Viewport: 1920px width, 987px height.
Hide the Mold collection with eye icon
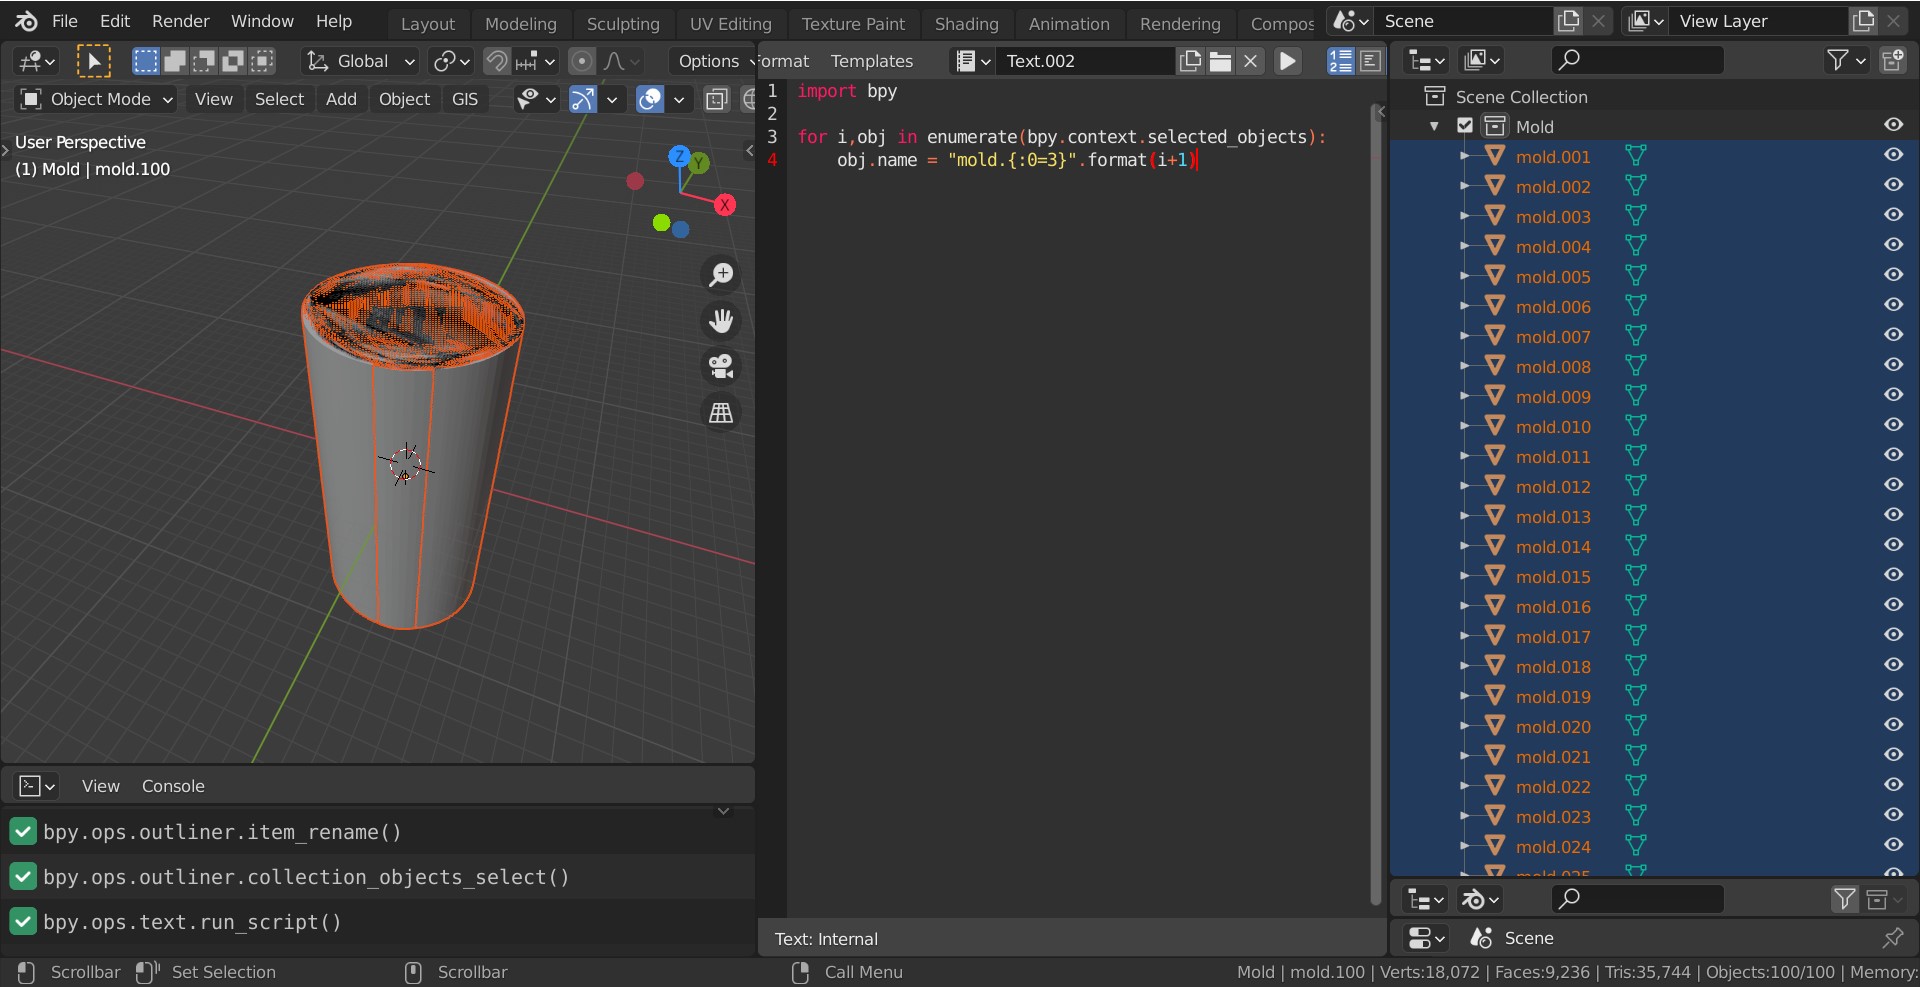tap(1893, 125)
